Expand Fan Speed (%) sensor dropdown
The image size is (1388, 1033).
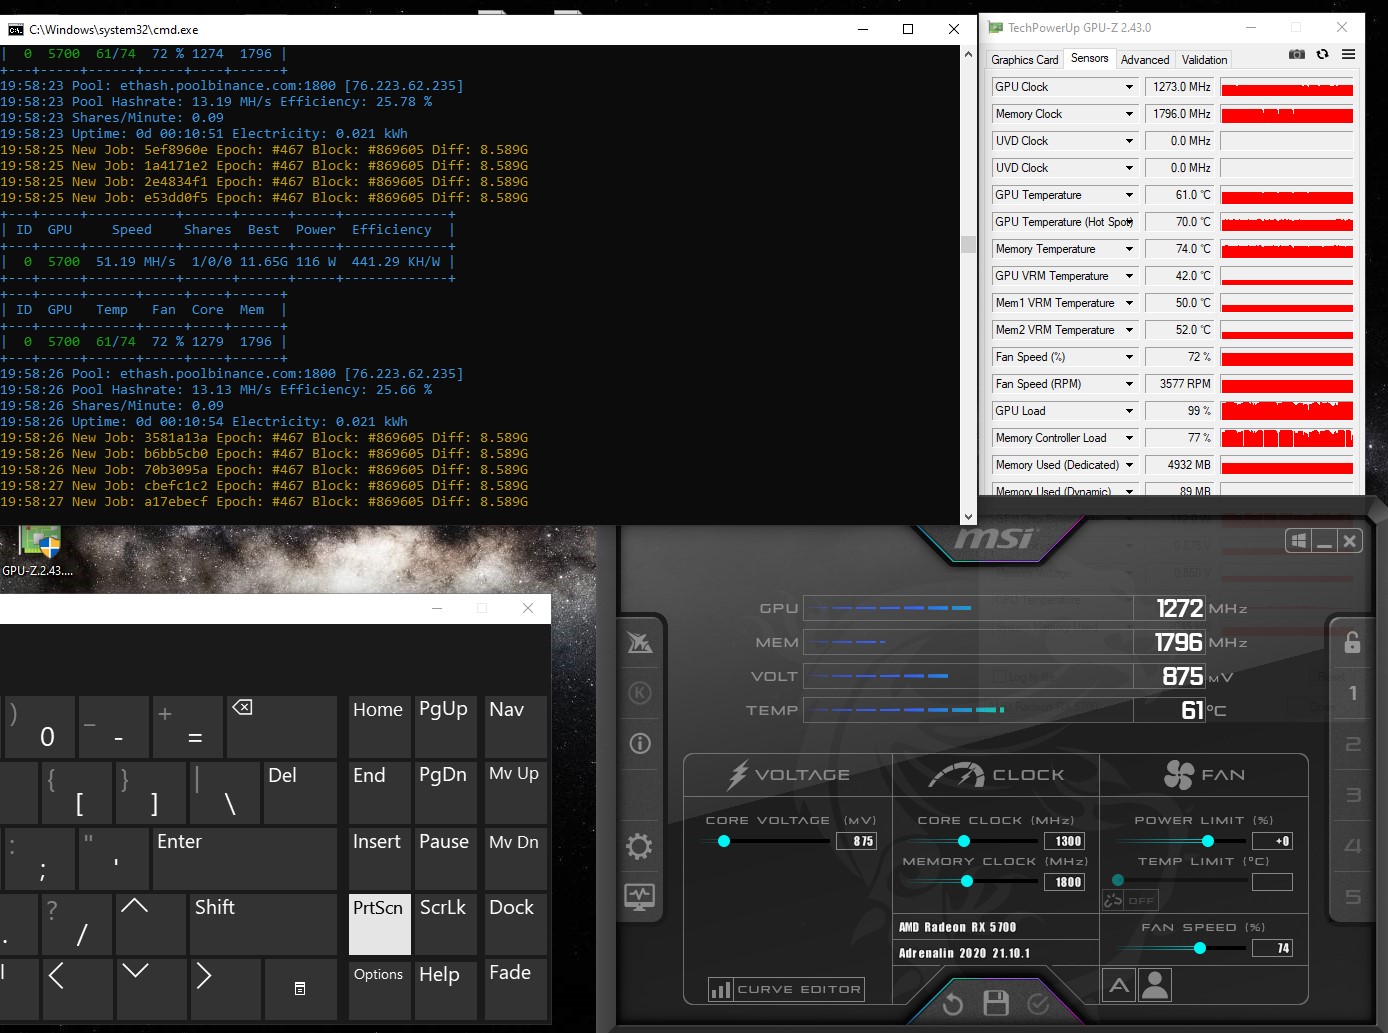(1130, 357)
